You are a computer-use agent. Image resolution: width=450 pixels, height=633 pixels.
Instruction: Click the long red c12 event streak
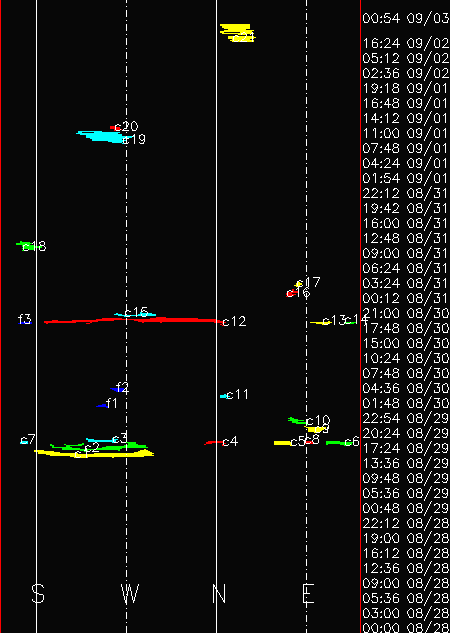tap(133, 321)
